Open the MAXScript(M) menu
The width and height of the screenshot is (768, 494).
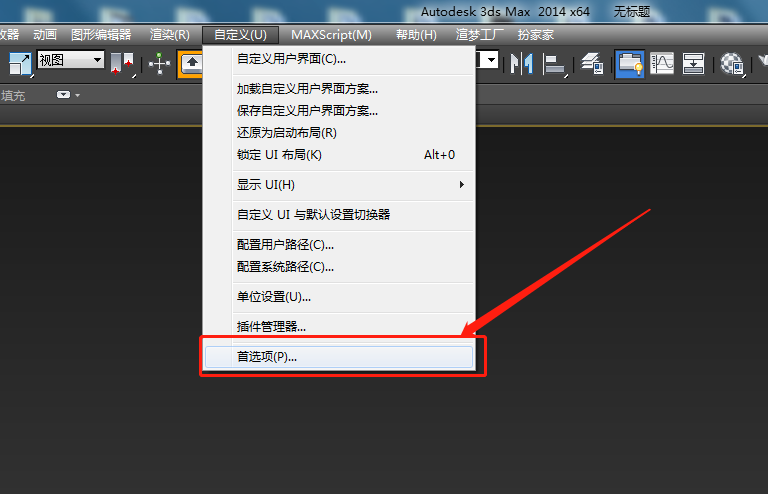coord(331,35)
